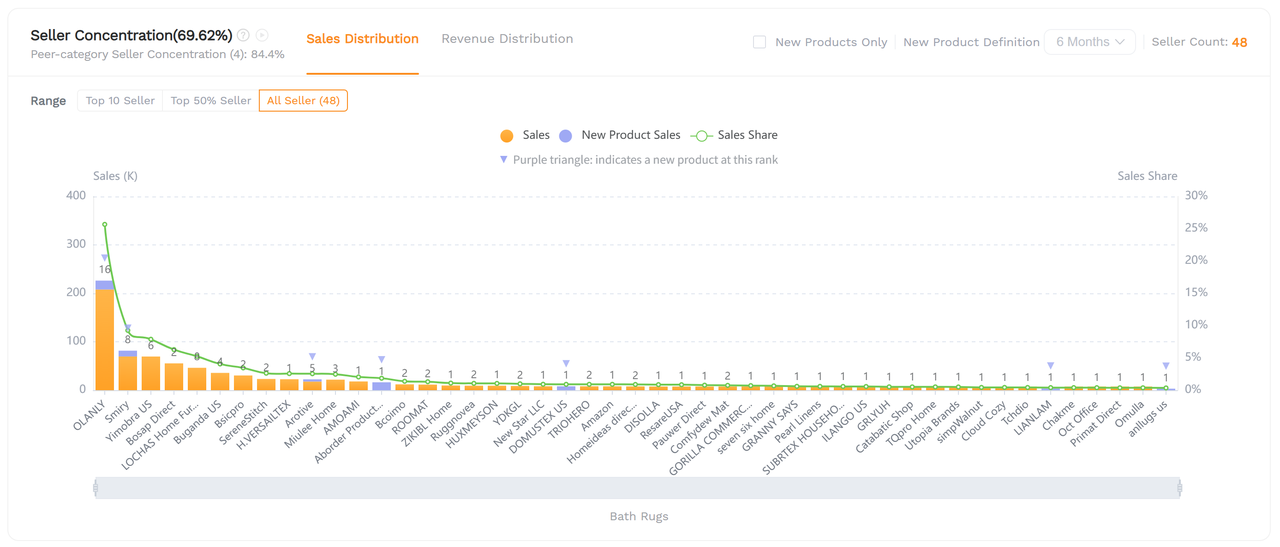Click purple triangle above DOMUSTEX US bar
The image size is (1280, 547).
tap(566, 364)
